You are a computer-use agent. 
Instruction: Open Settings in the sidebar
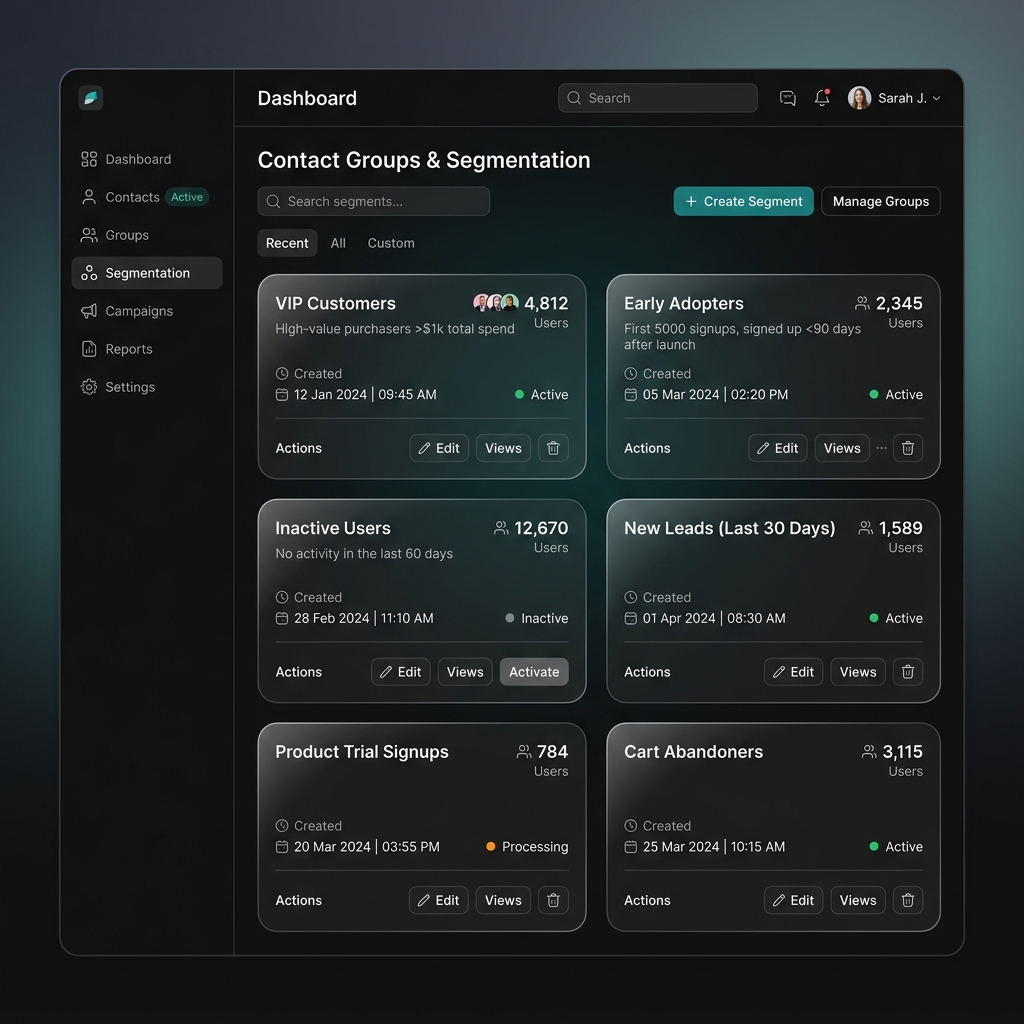pos(118,387)
